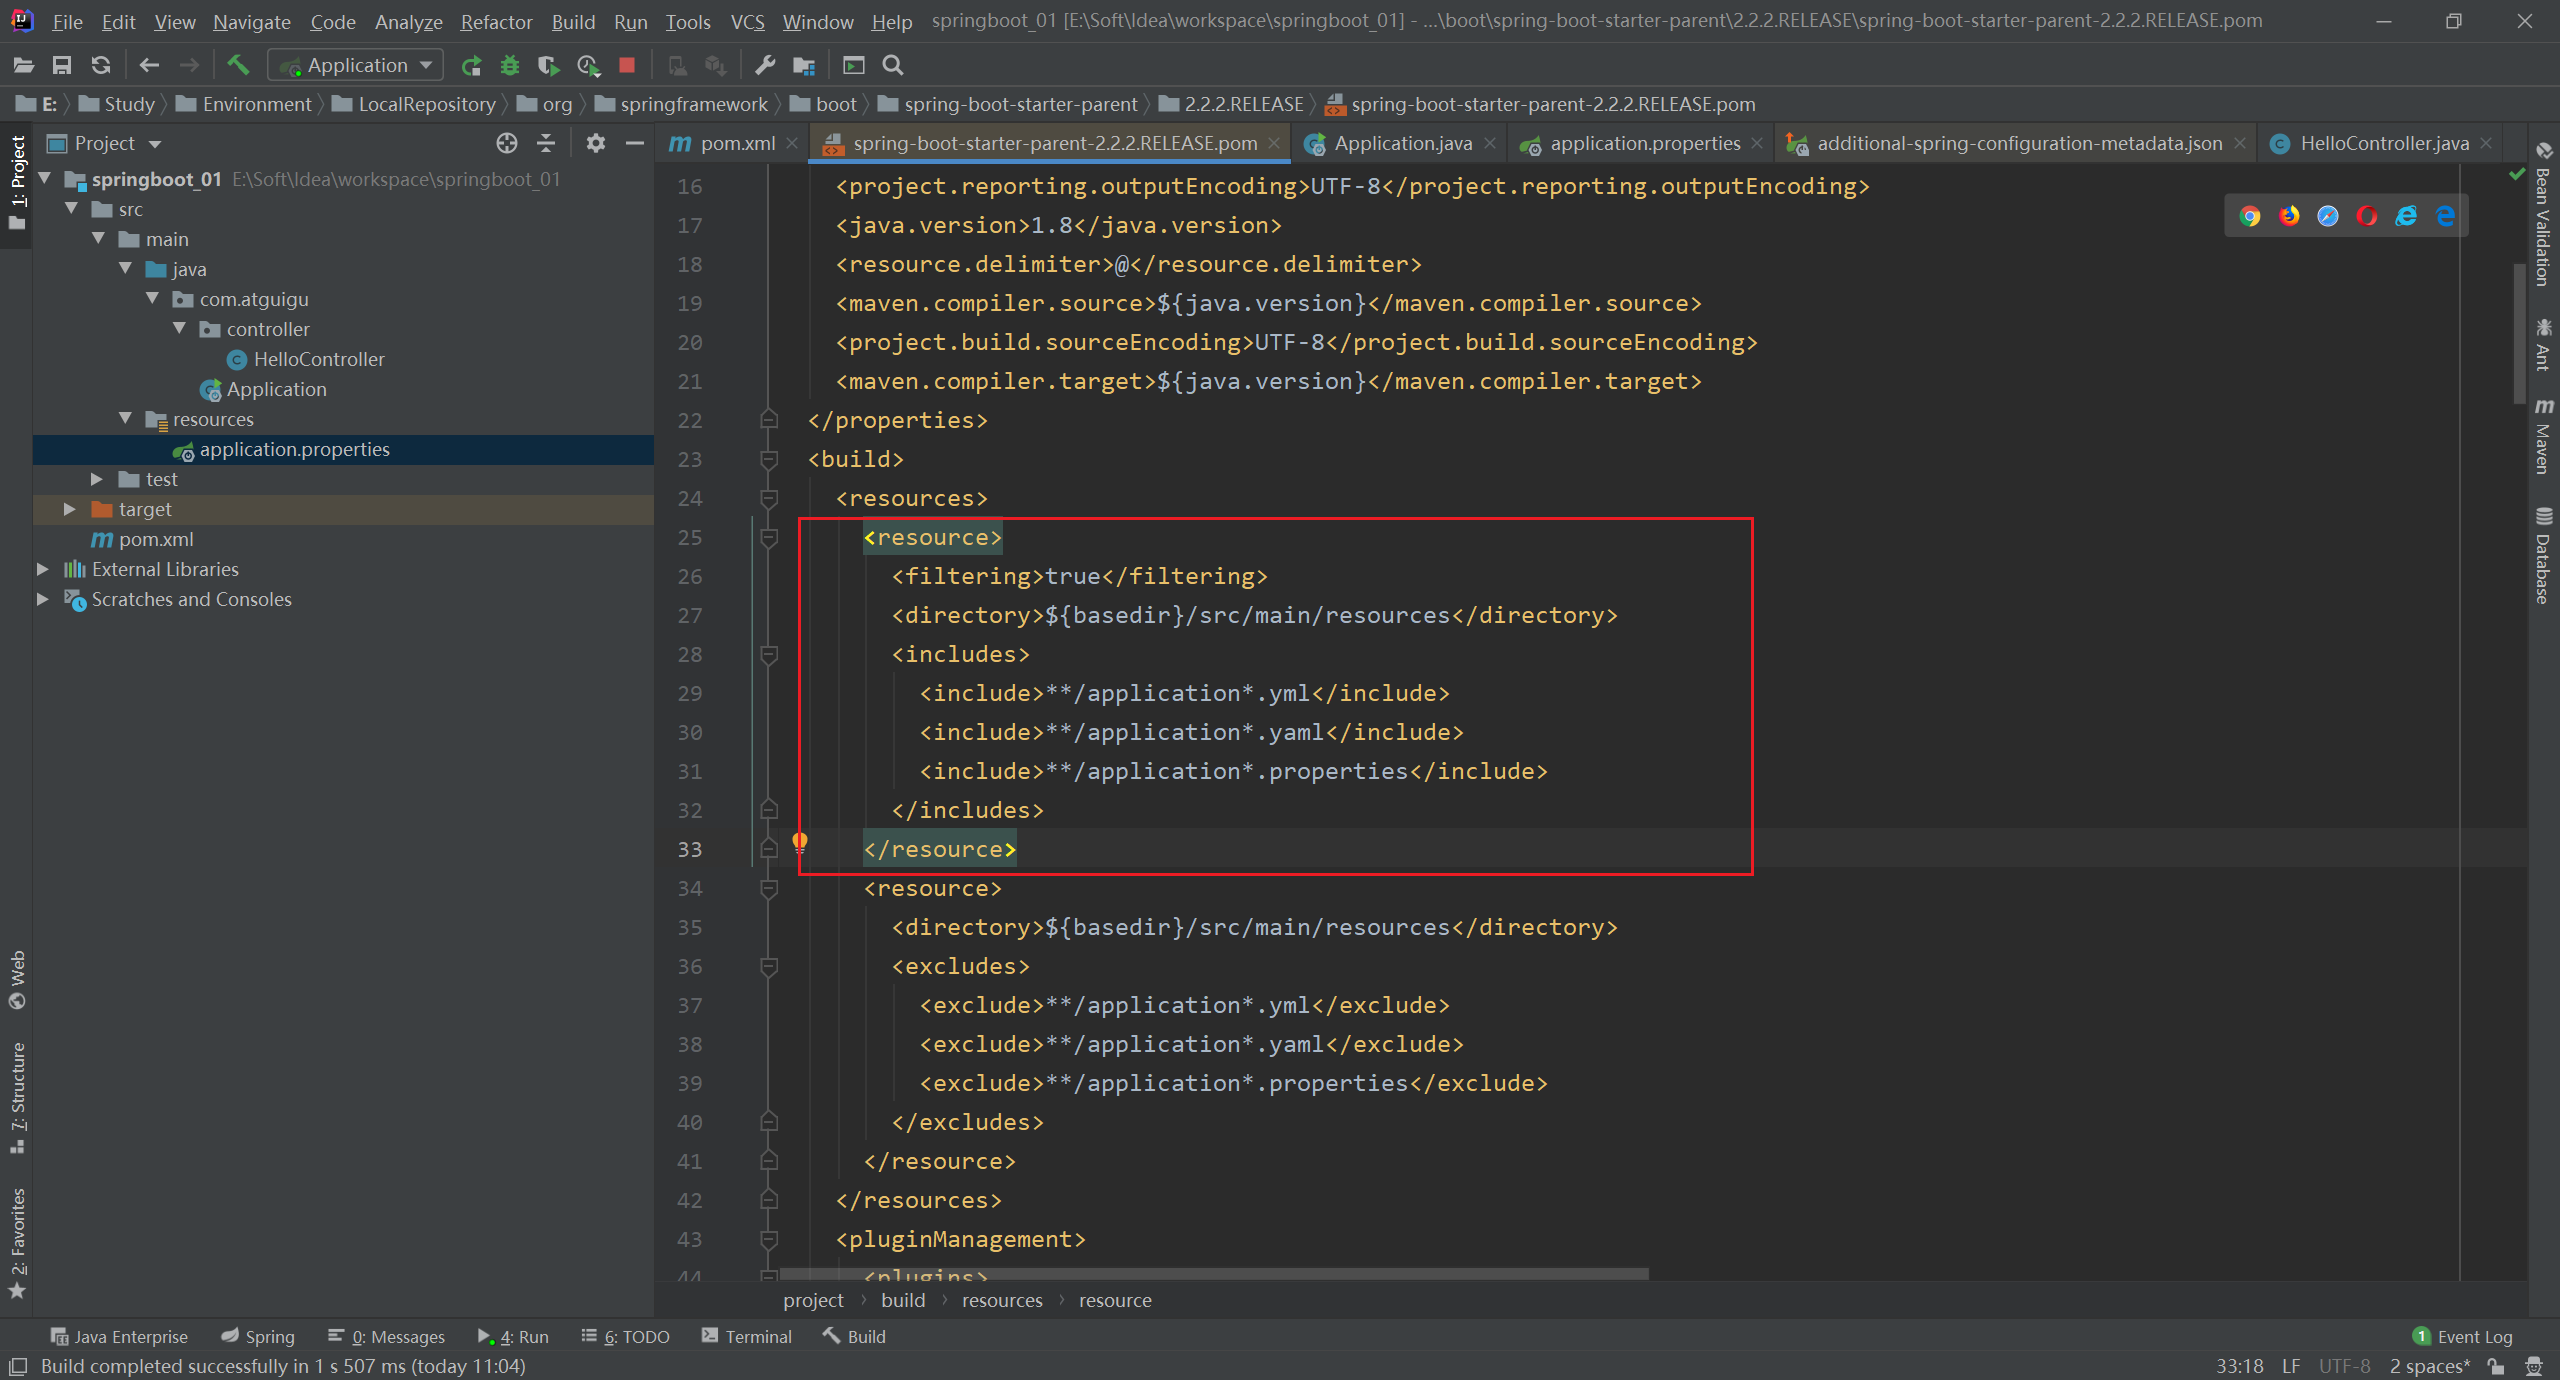This screenshot has height=1380, width=2560.
Task: Click the 2 spaces indent setting
Action: coord(2429,1366)
